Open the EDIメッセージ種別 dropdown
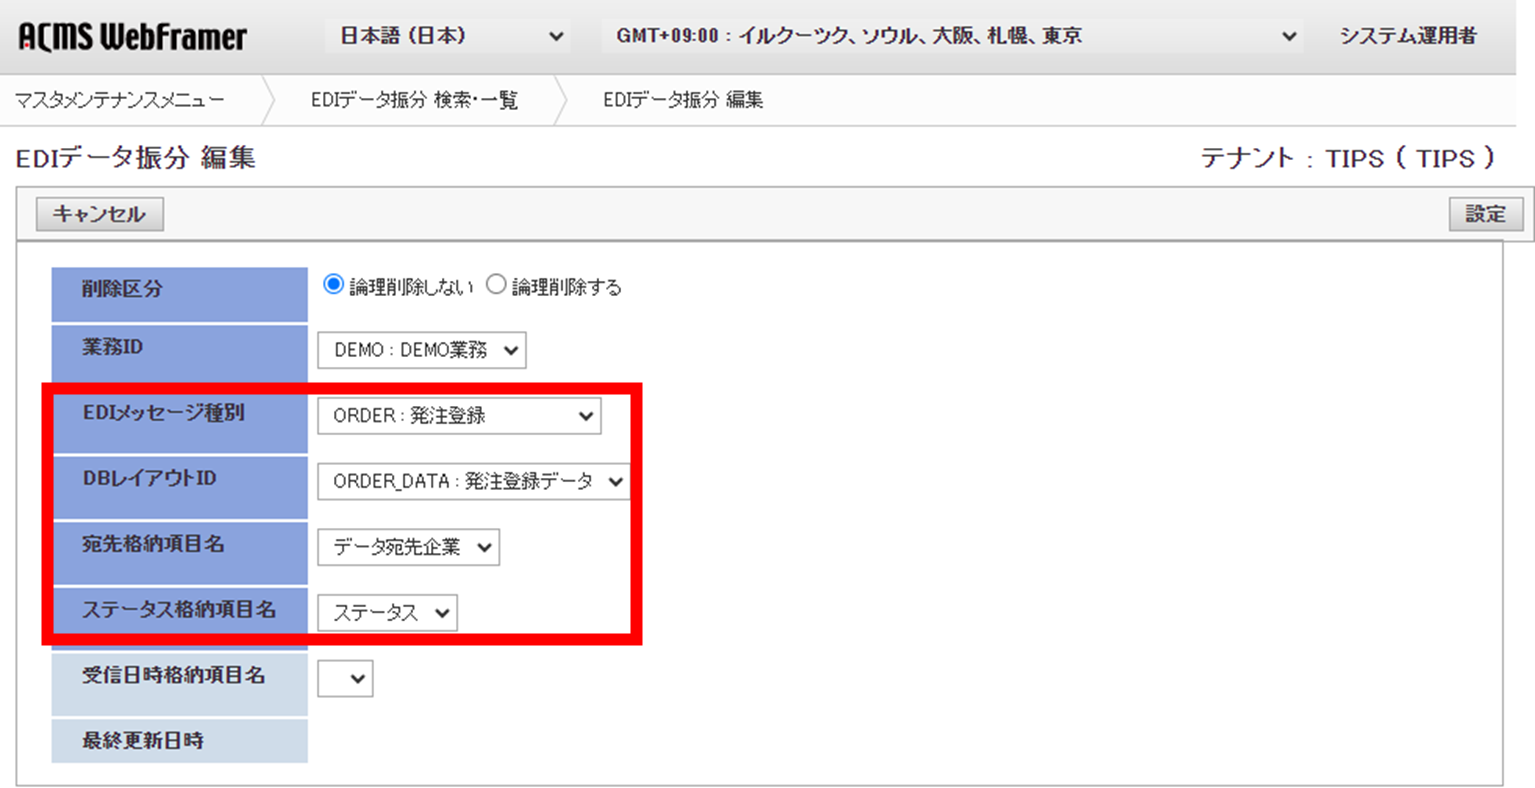This screenshot has height=788, width=1535. point(458,415)
